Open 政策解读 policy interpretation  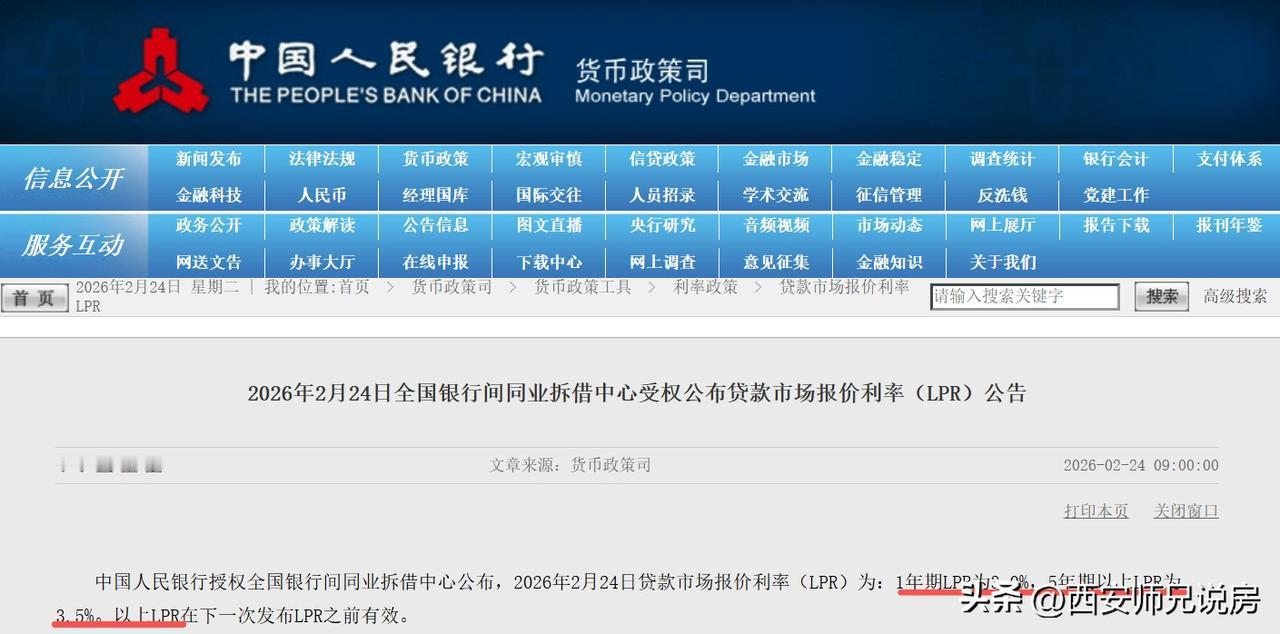[320, 226]
